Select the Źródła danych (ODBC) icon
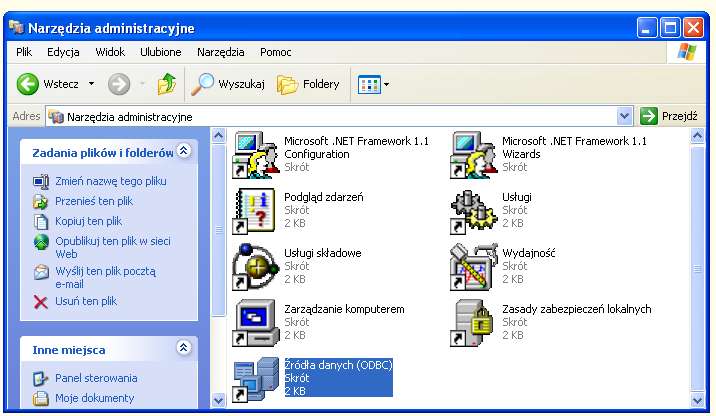Image resolution: width=716 pixels, height=416 pixels. click(x=255, y=379)
